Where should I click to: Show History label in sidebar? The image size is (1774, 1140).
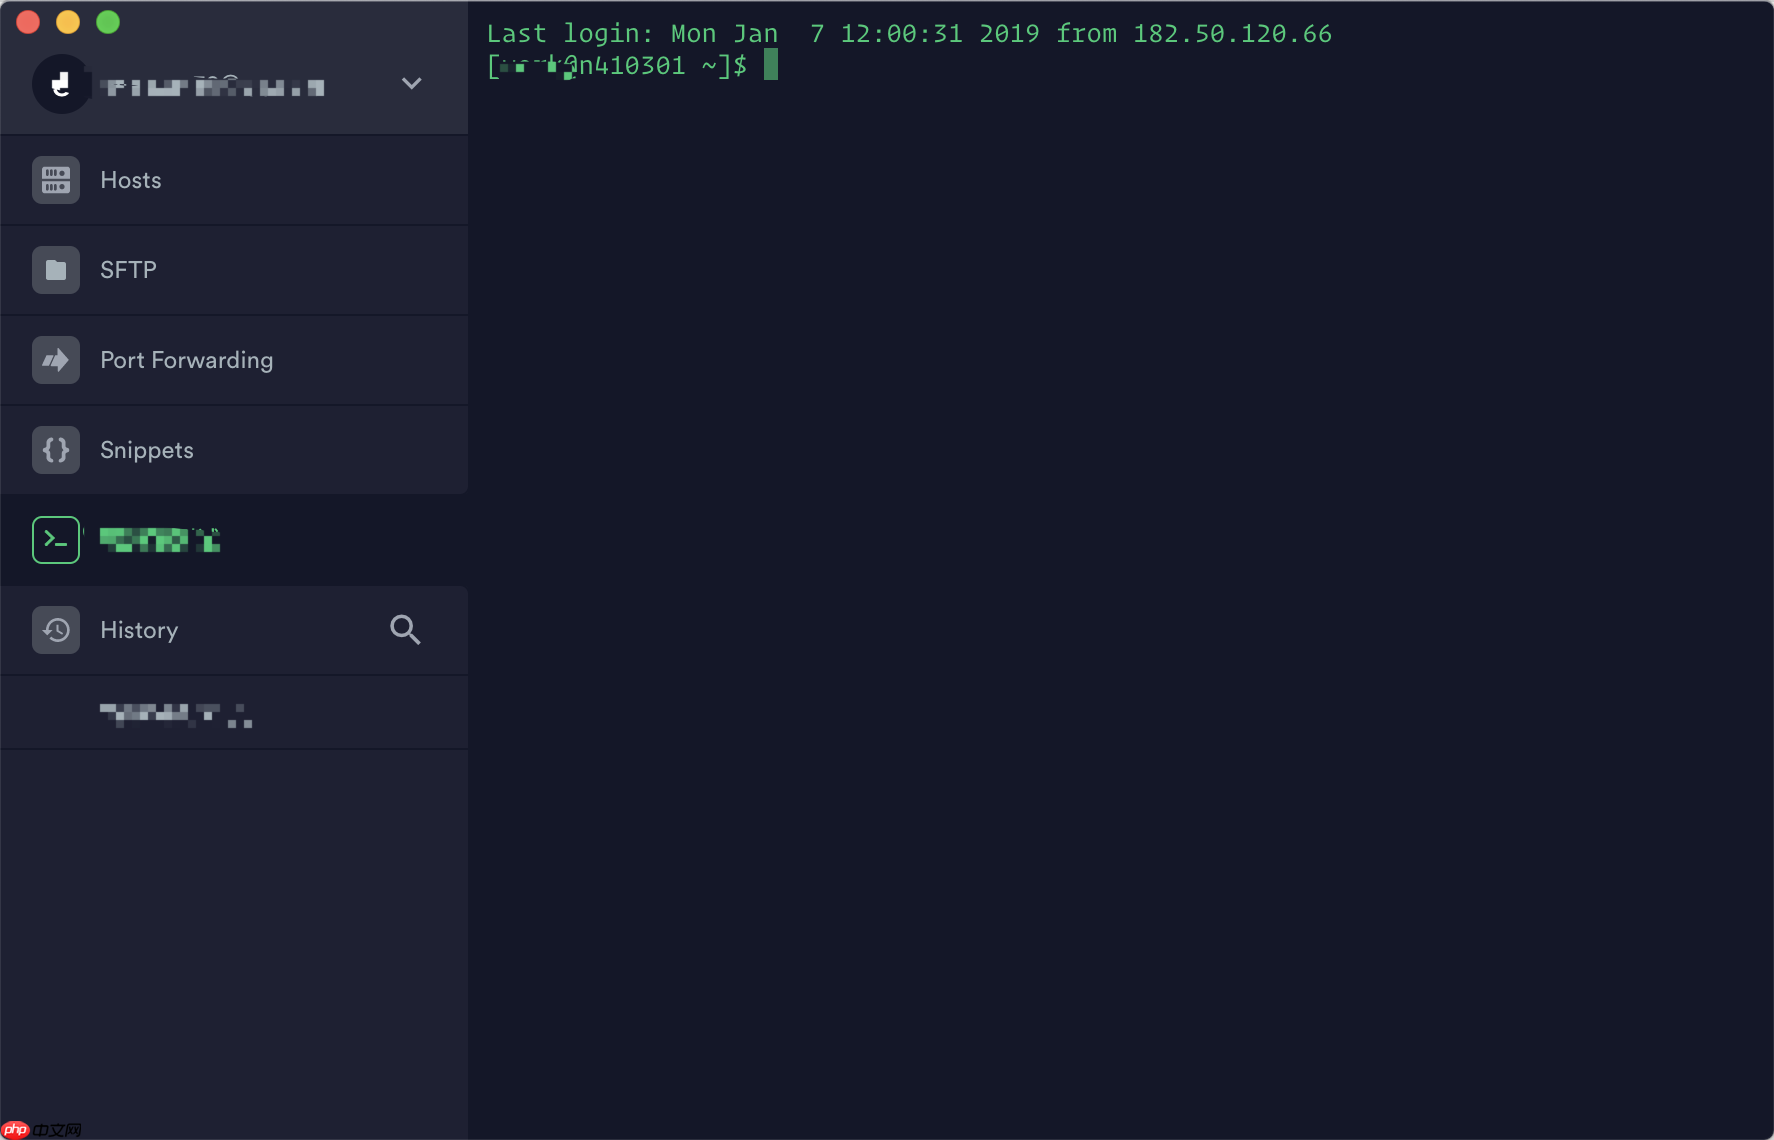(x=139, y=630)
